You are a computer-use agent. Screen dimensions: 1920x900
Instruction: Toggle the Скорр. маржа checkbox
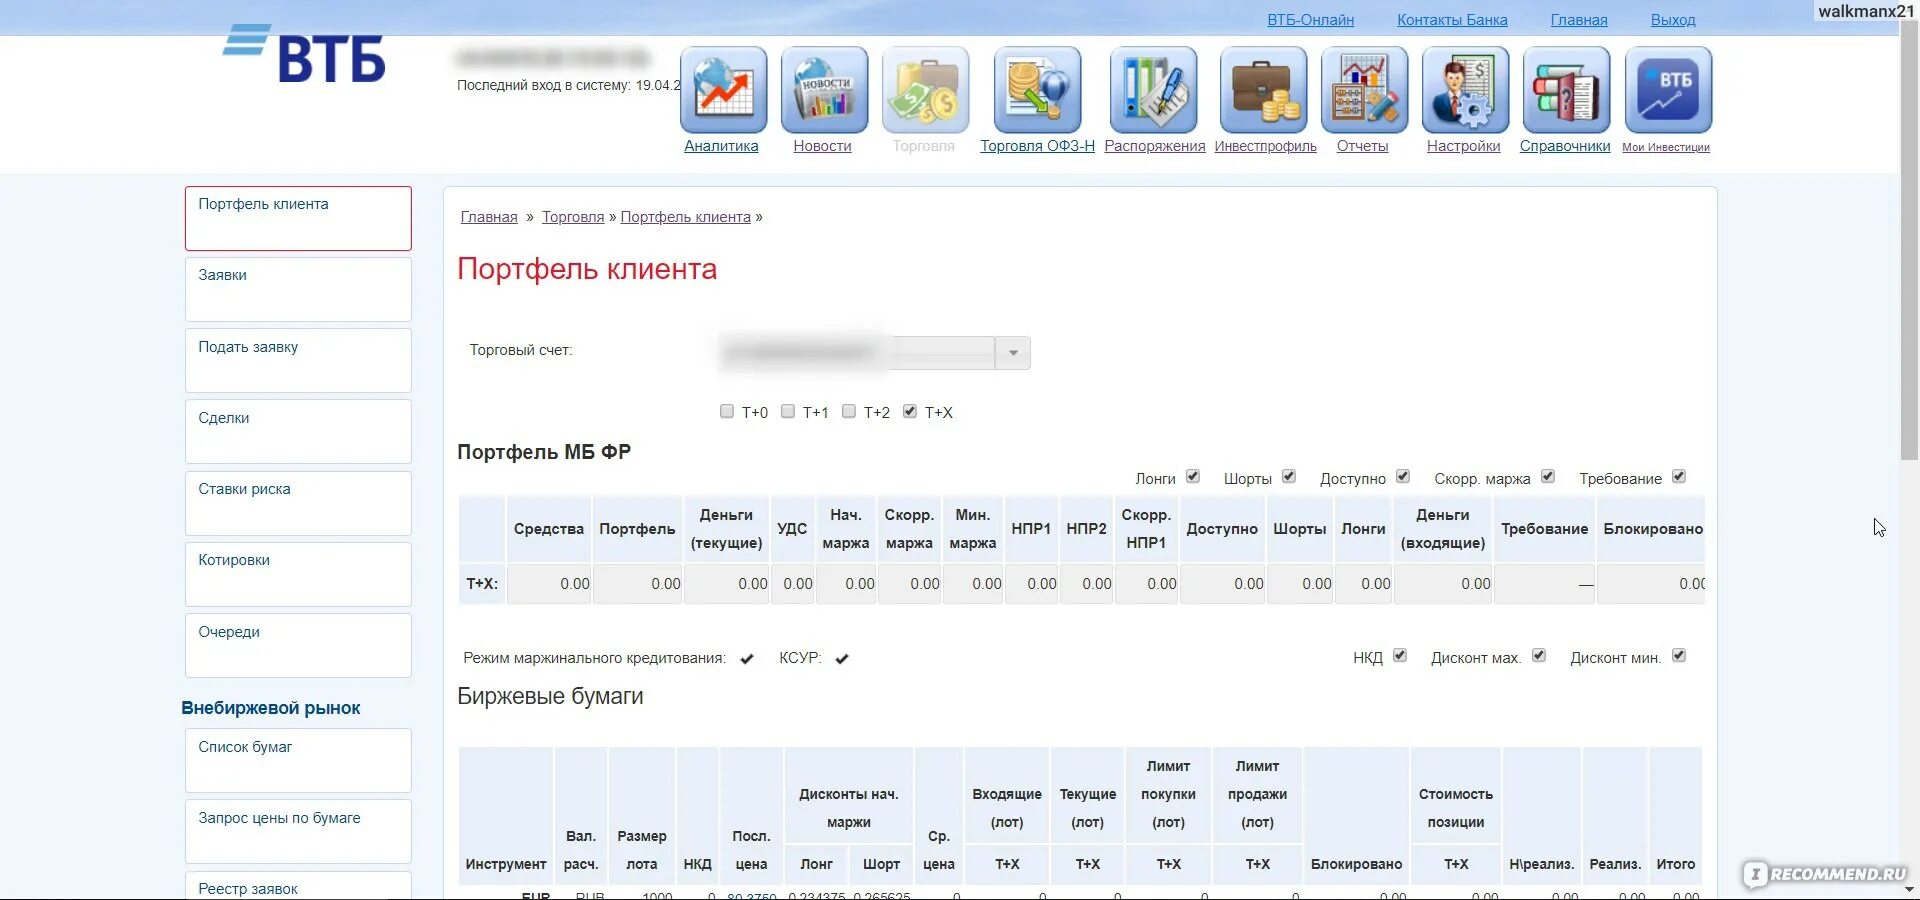click(1548, 476)
